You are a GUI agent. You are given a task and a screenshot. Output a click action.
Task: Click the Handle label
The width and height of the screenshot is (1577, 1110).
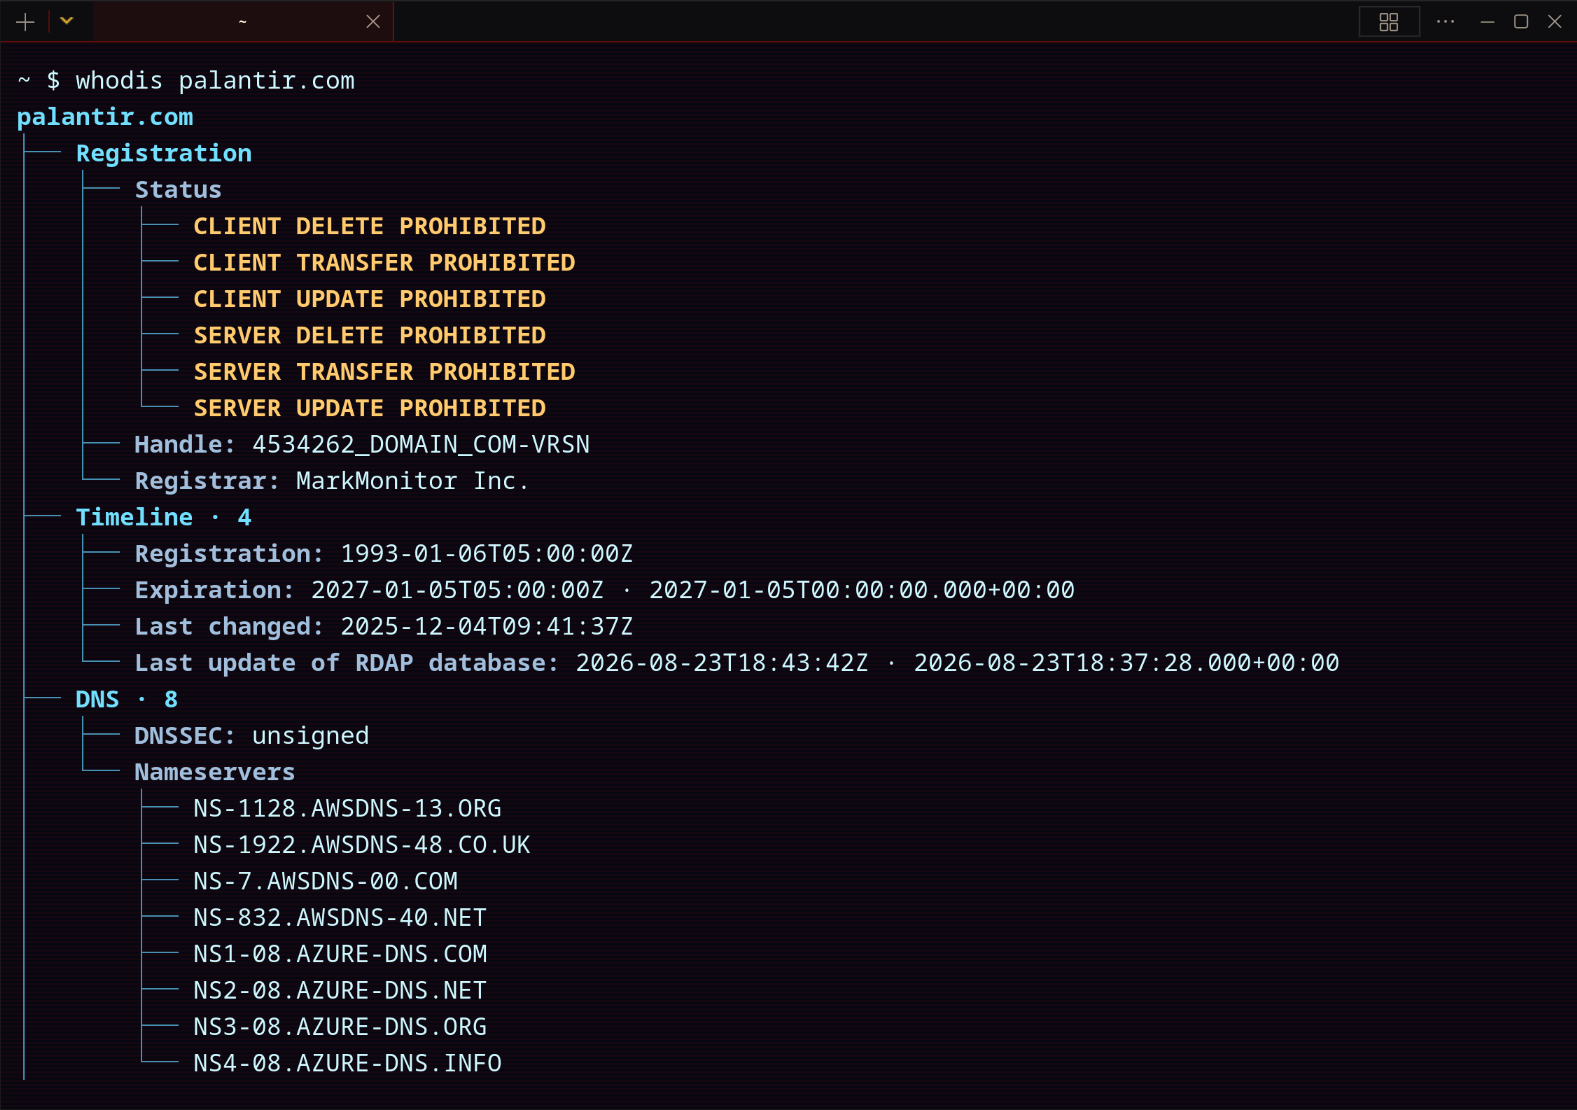(185, 444)
